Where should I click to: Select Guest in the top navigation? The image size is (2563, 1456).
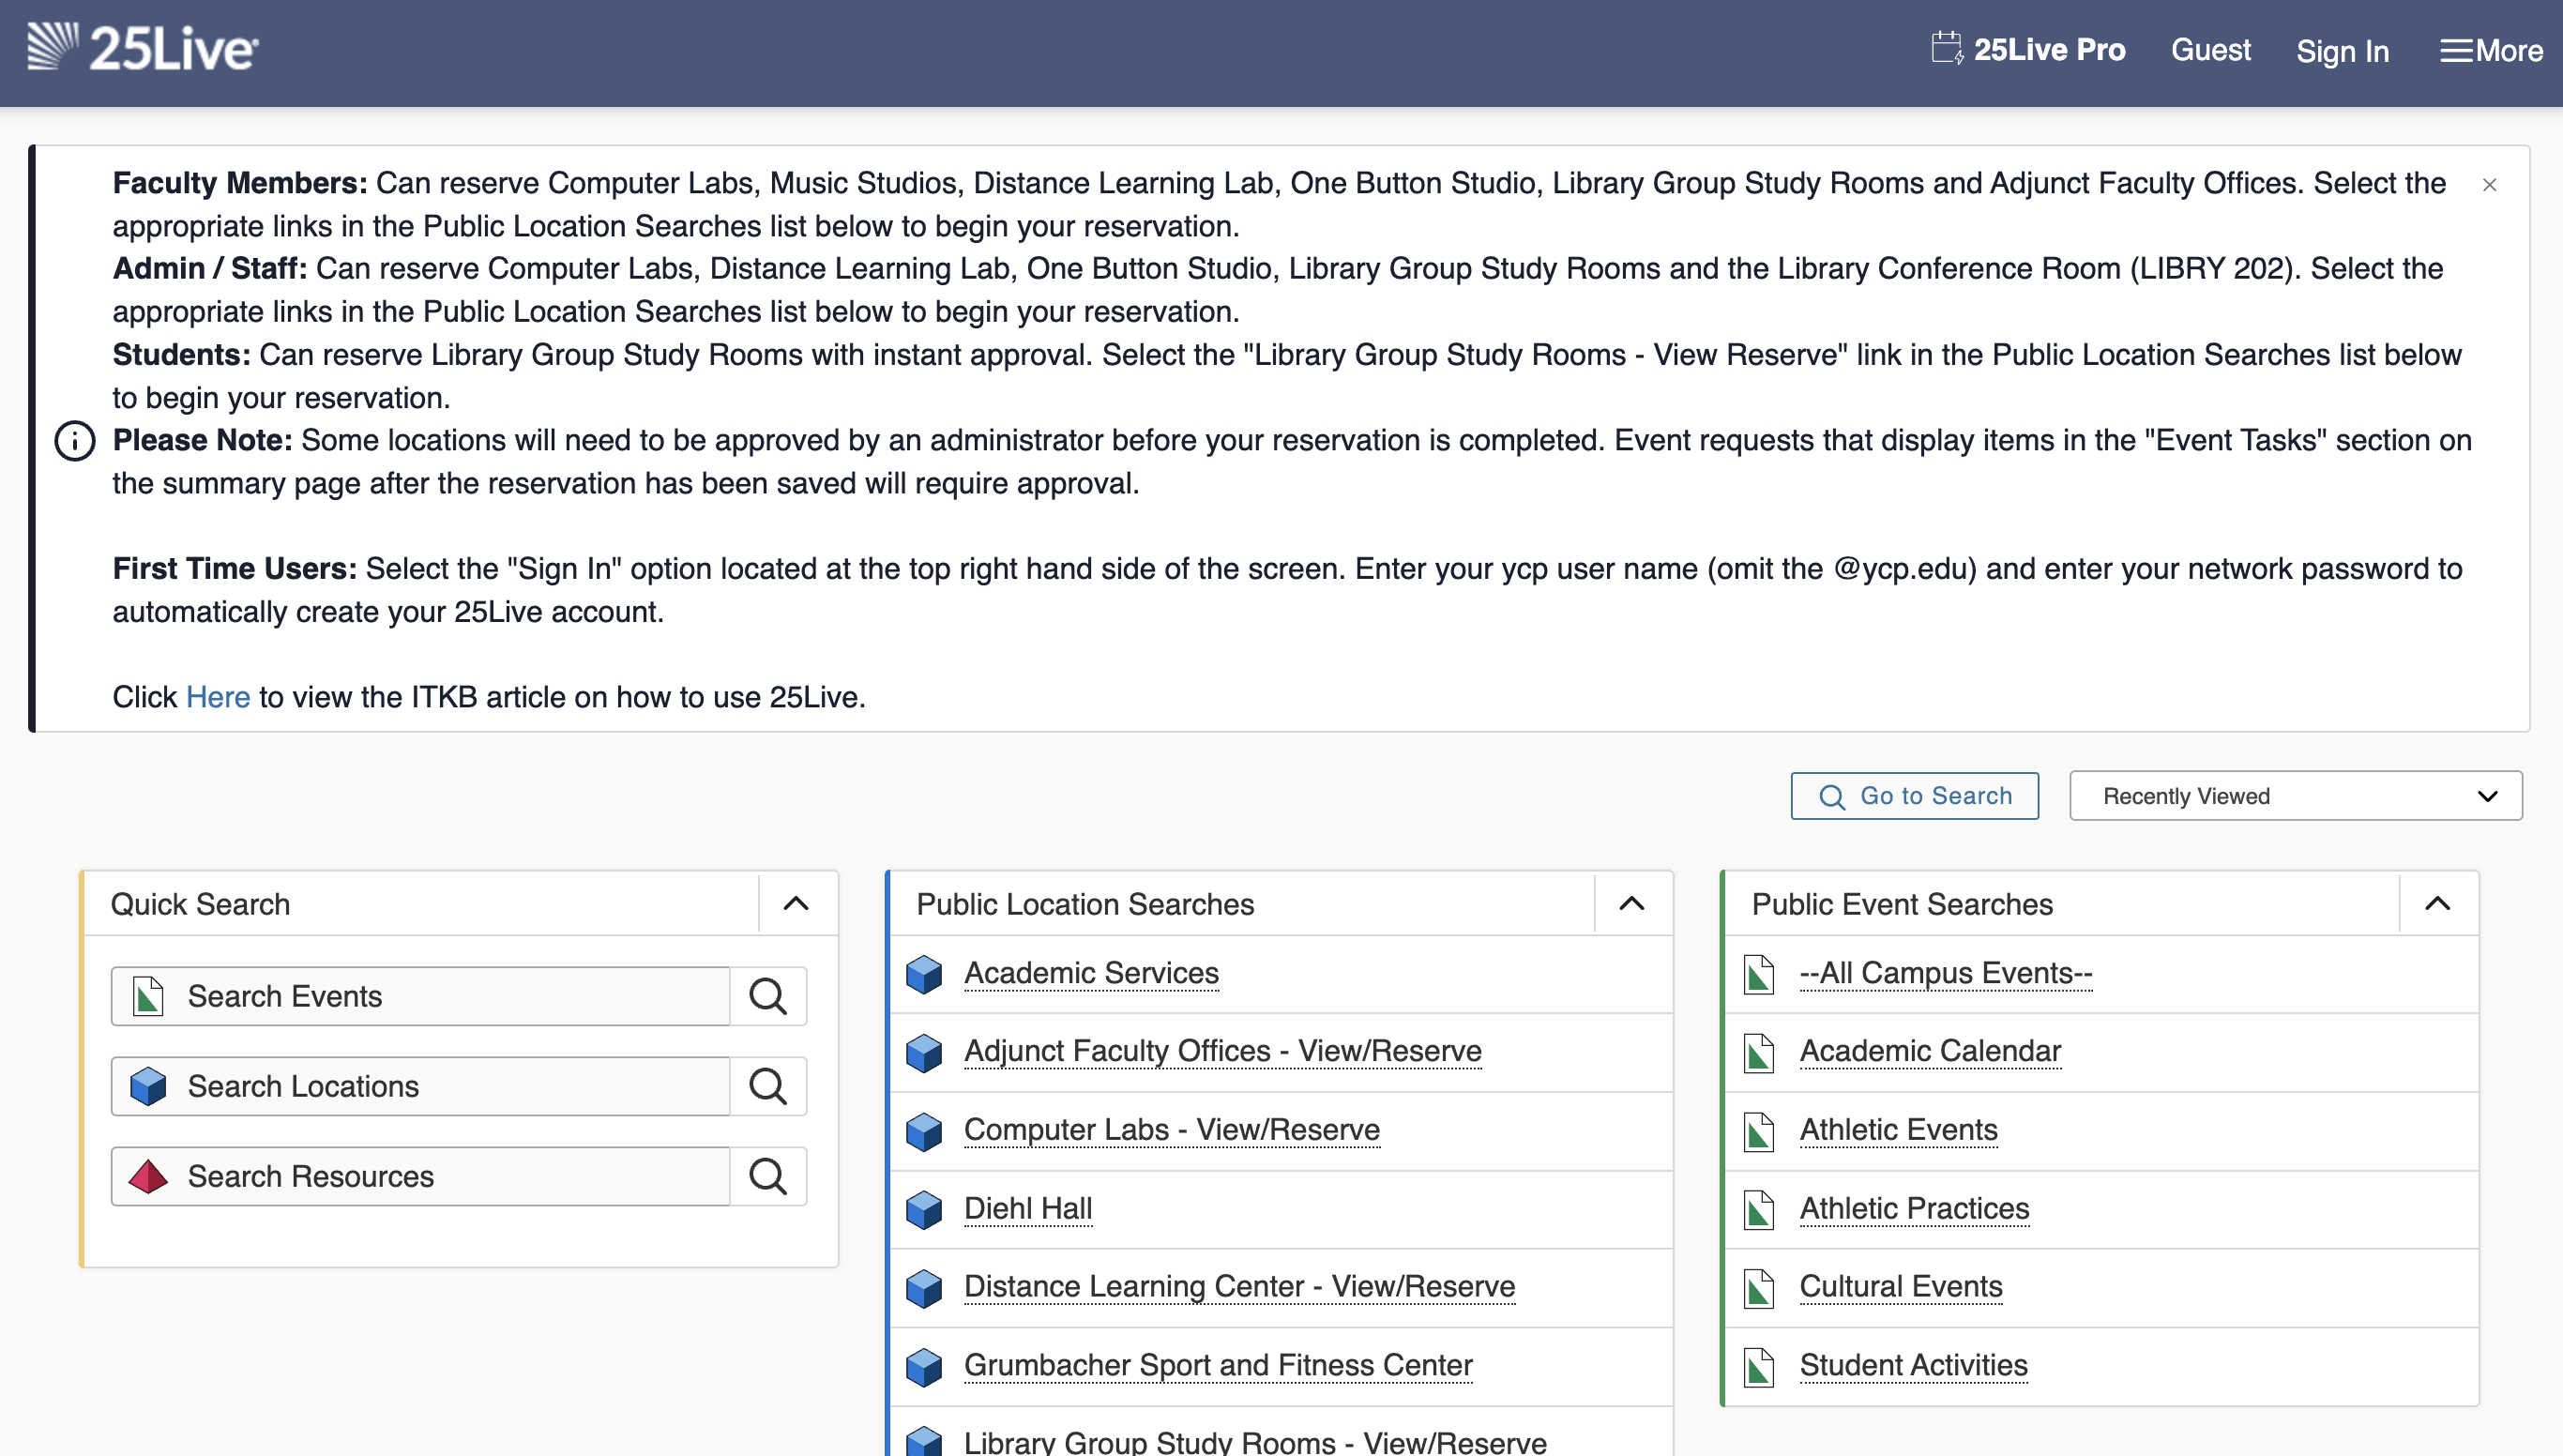click(2211, 50)
